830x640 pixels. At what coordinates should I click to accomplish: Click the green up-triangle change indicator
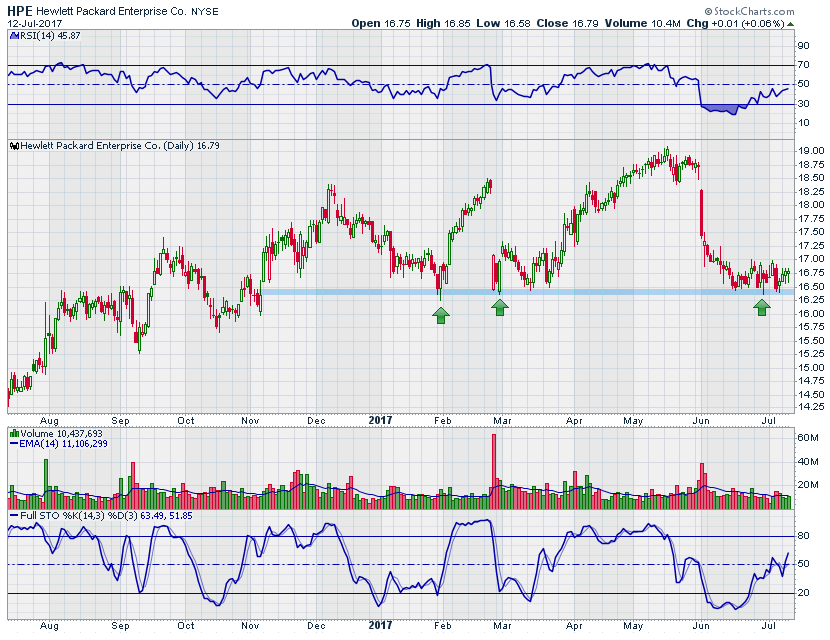click(x=790, y=24)
